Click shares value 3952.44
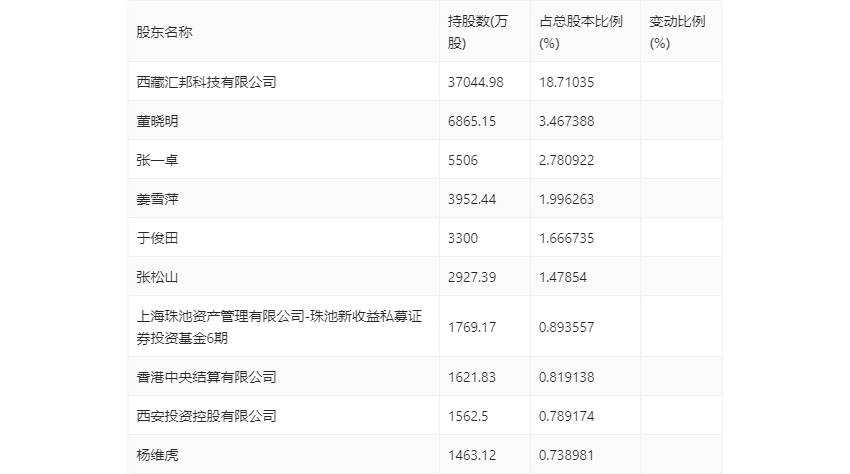850x474 pixels. coord(472,199)
